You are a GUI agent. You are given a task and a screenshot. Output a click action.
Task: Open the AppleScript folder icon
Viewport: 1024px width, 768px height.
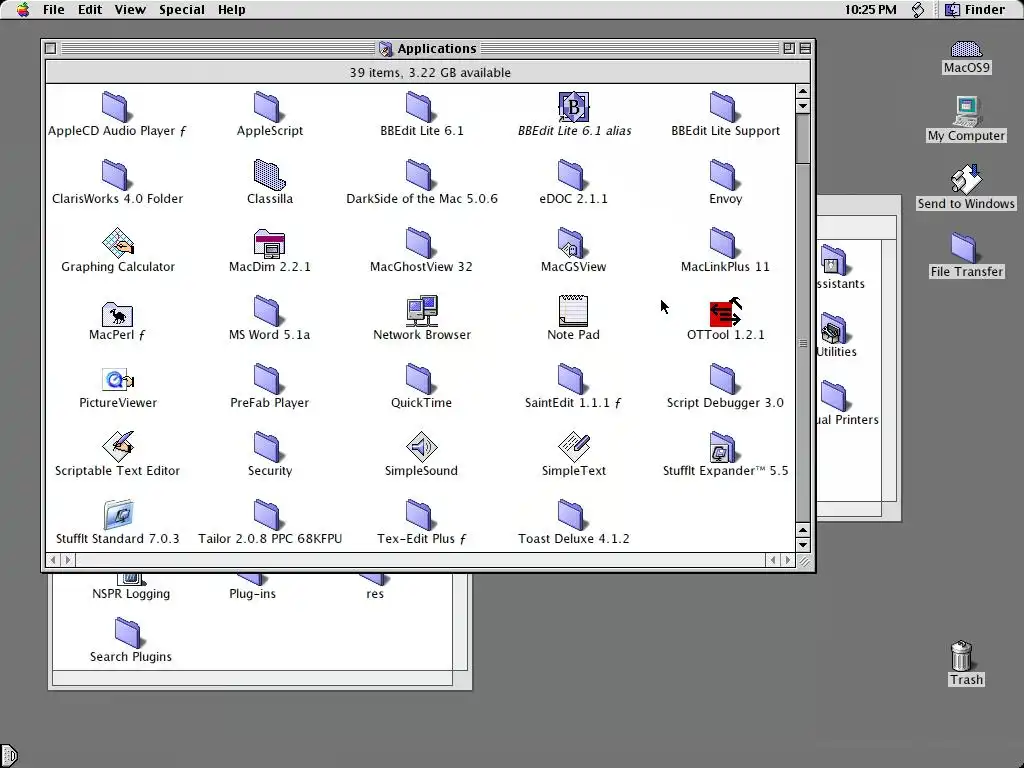pyautogui.click(x=266, y=107)
